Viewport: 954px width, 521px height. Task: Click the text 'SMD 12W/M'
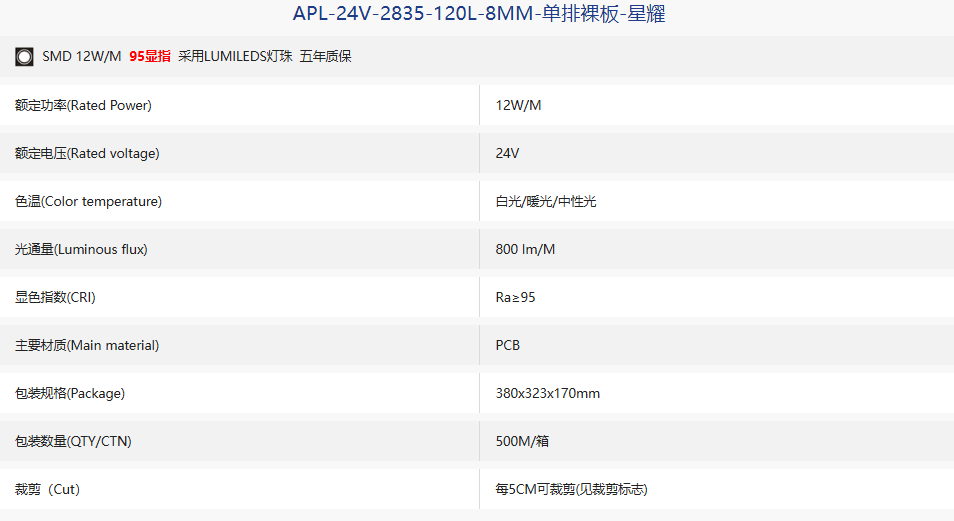(x=82, y=57)
